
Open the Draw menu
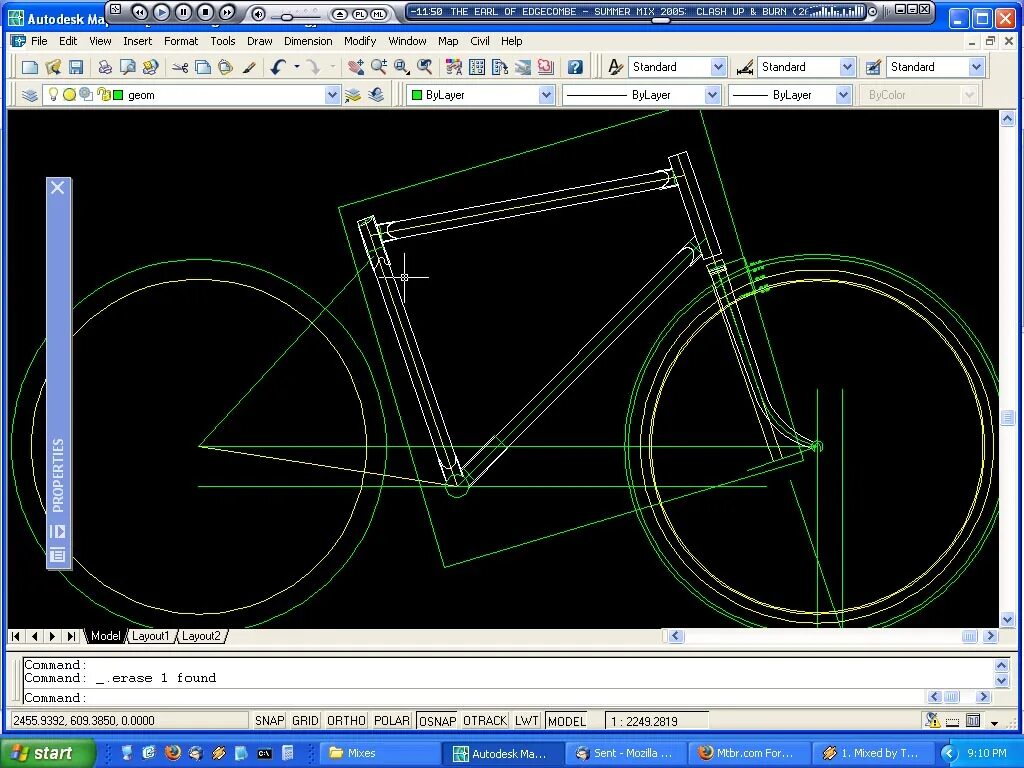[259, 40]
